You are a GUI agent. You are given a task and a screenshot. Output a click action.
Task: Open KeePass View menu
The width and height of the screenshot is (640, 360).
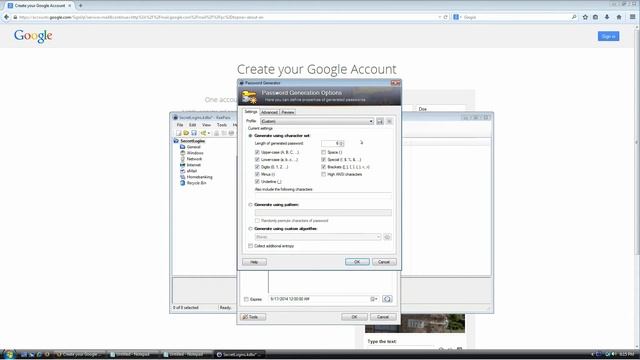pos(207,125)
